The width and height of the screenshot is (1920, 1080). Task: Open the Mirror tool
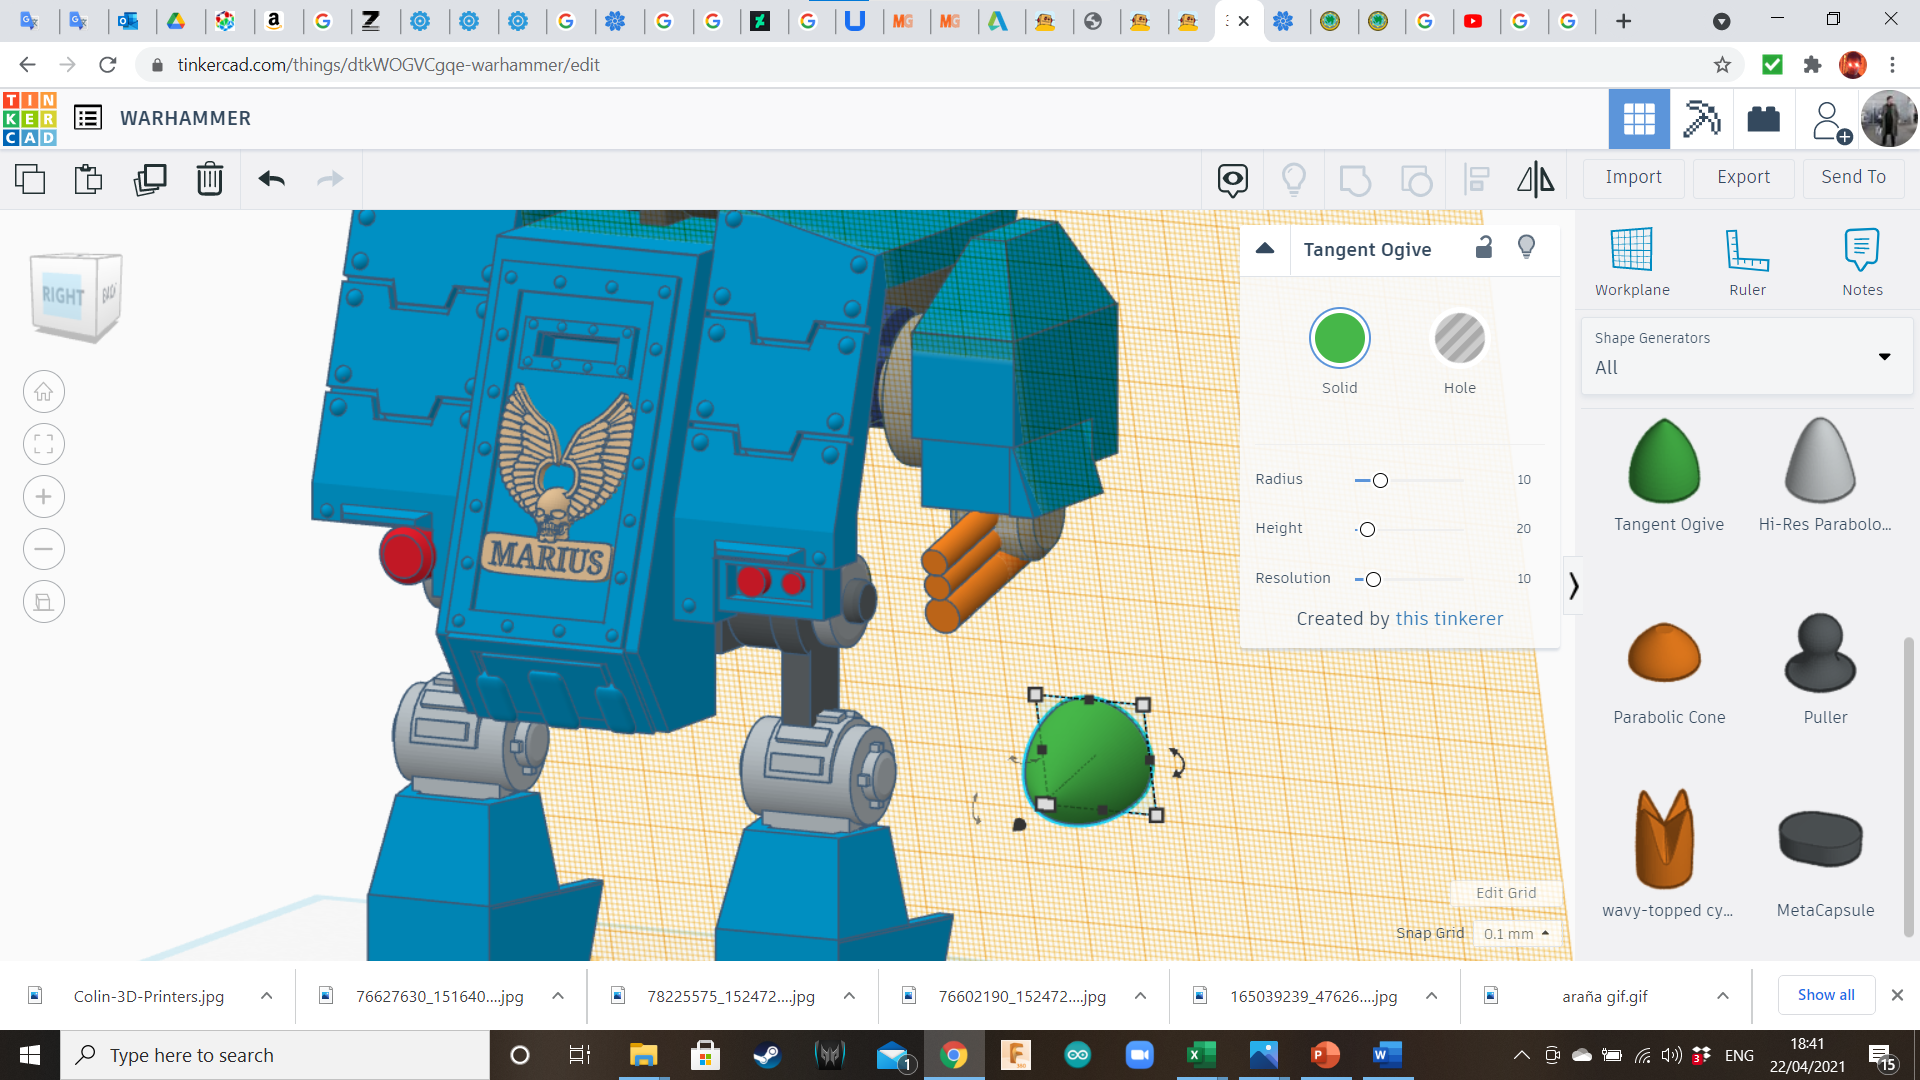1535,179
